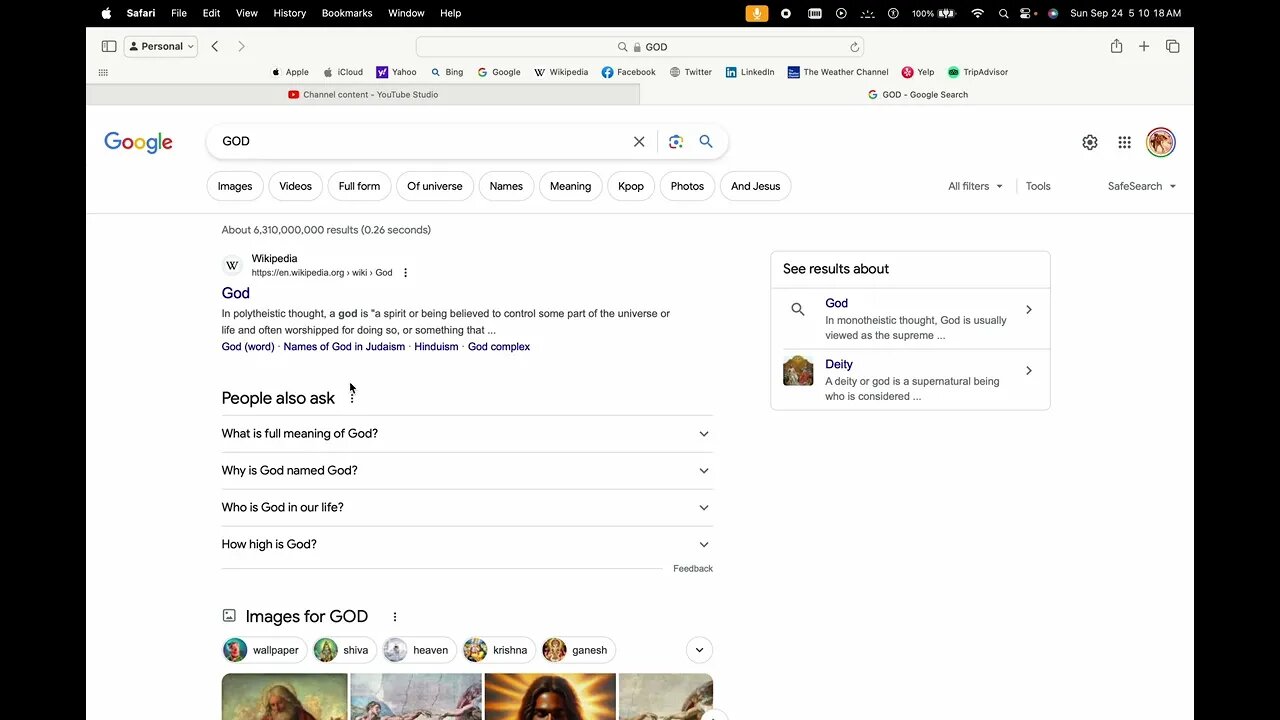Open the File menu
This screenshot has width=1280, height=720.
[x=179, y=13]
